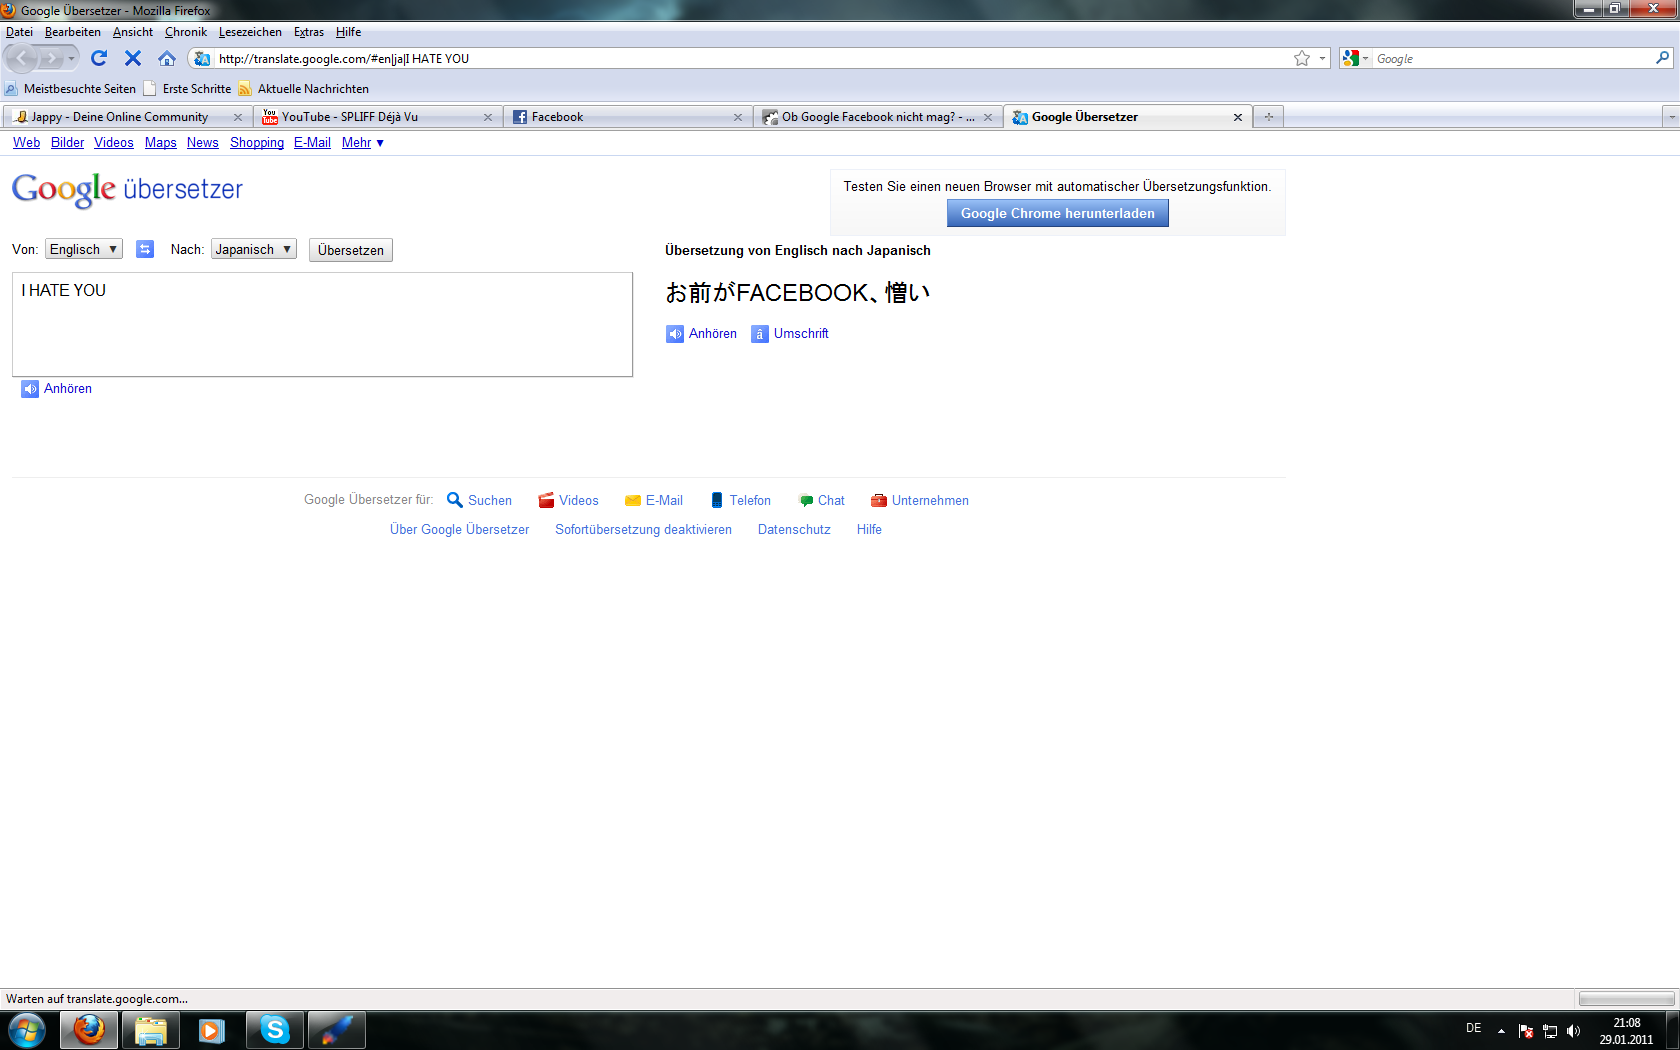This screenshot has width=1680, height=1050.
Task: Click the stop loading icon
Action: click(133, 58)
